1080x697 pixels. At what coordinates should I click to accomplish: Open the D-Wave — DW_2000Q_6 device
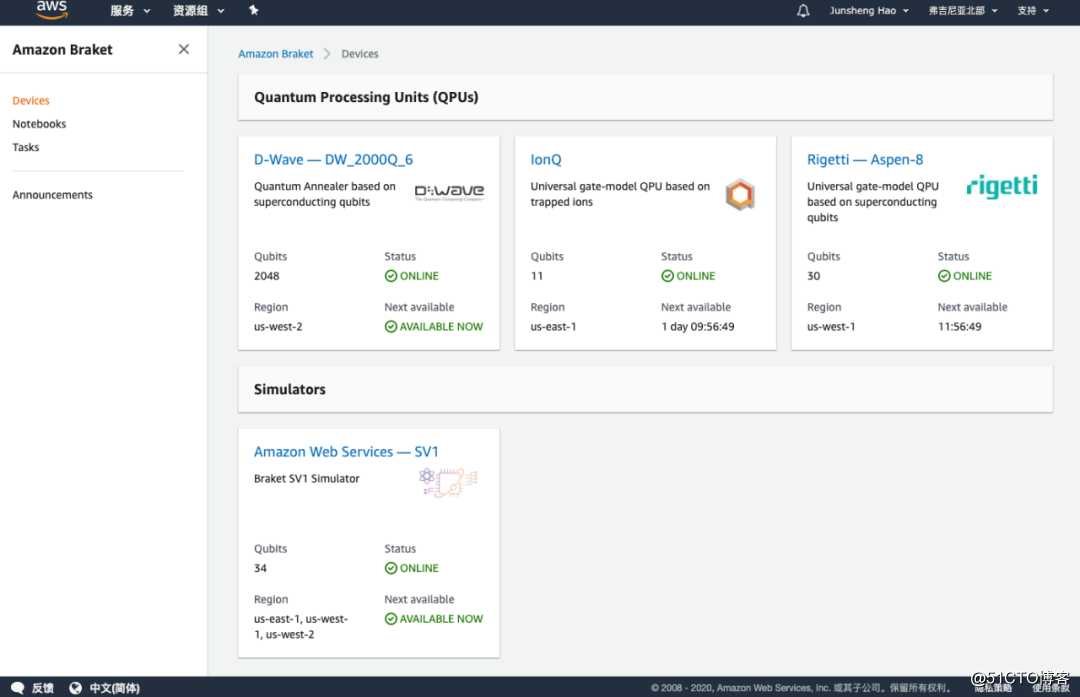point(333,159)
